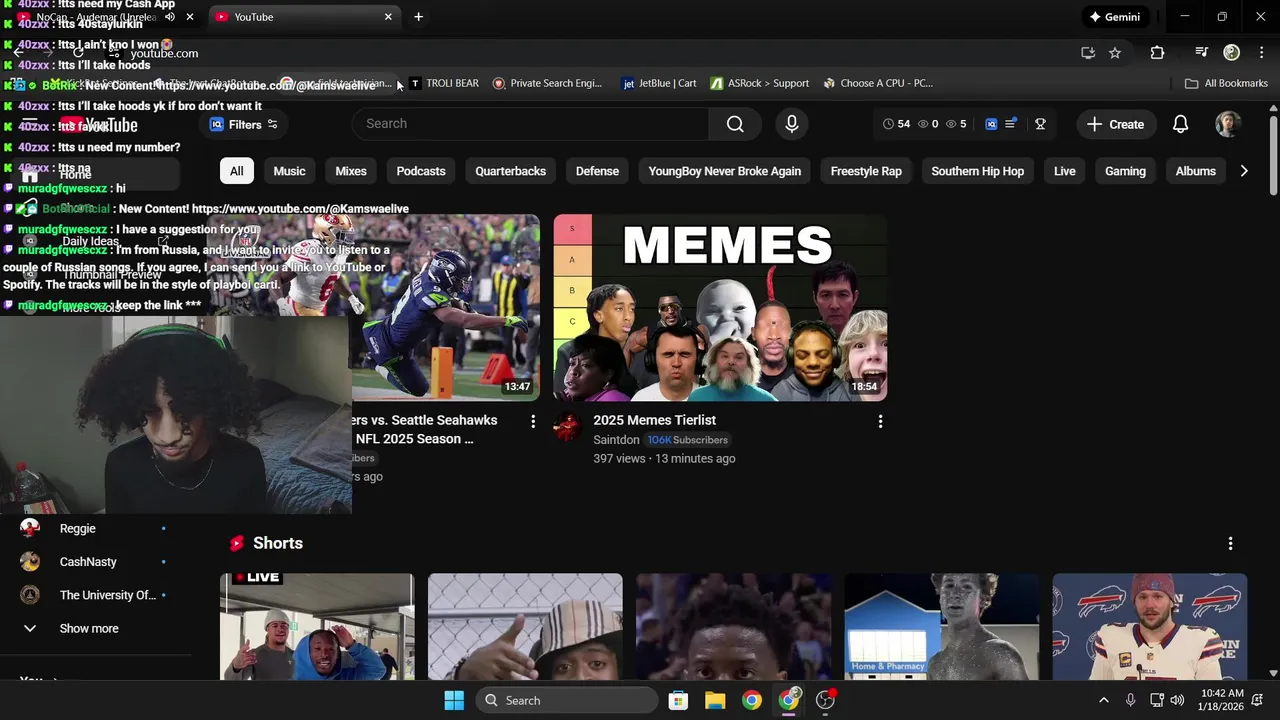This screenshot has width=1280, height=720.
Task: Select the Podcasts filter chip
Action: tap(421, 171)
